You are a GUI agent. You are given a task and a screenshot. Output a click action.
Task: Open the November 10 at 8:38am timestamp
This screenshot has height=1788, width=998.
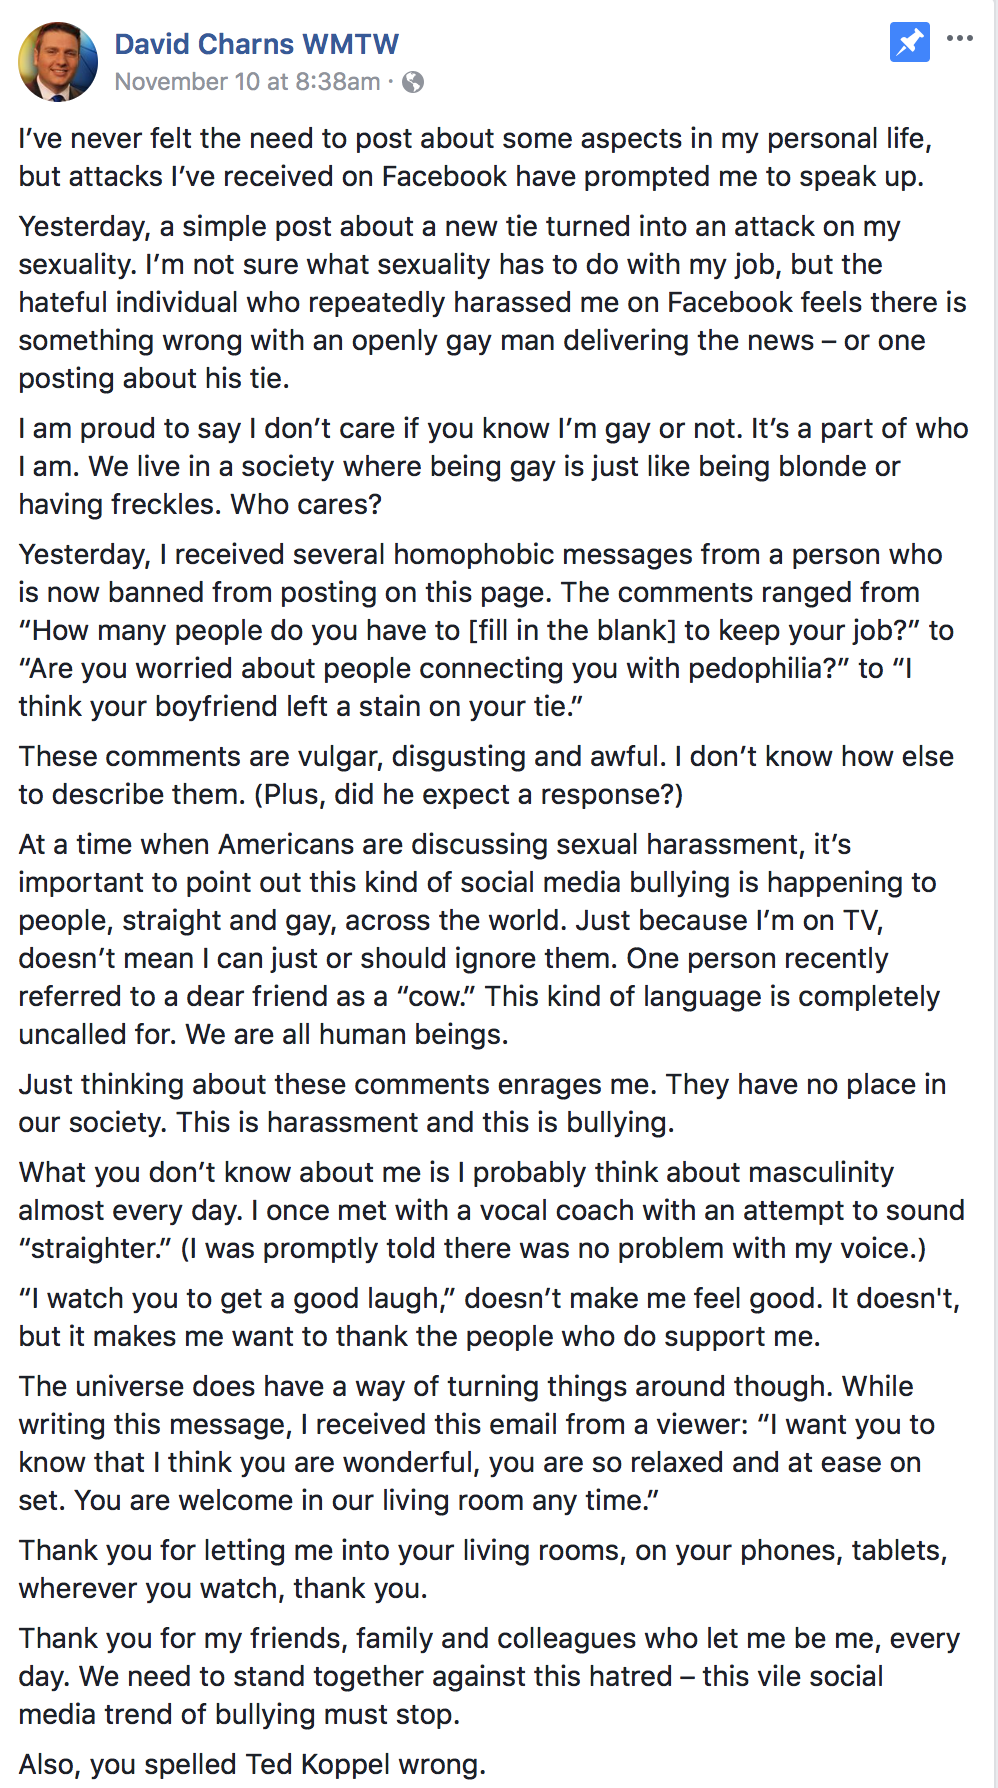(x=247, y=82)
